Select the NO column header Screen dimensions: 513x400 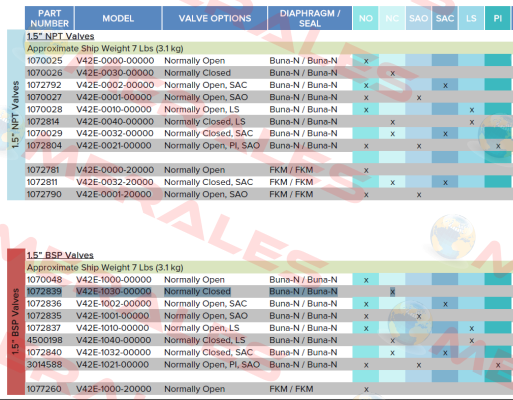[x=366, y=18]
